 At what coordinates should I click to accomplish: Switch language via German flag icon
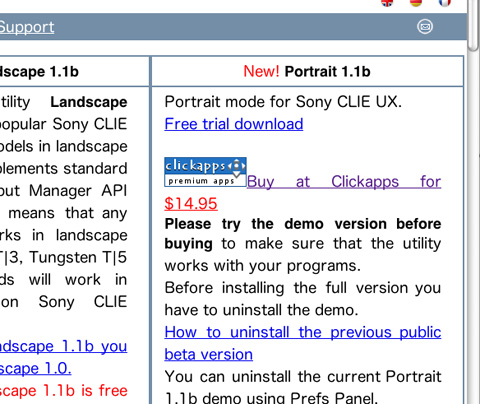416,3
